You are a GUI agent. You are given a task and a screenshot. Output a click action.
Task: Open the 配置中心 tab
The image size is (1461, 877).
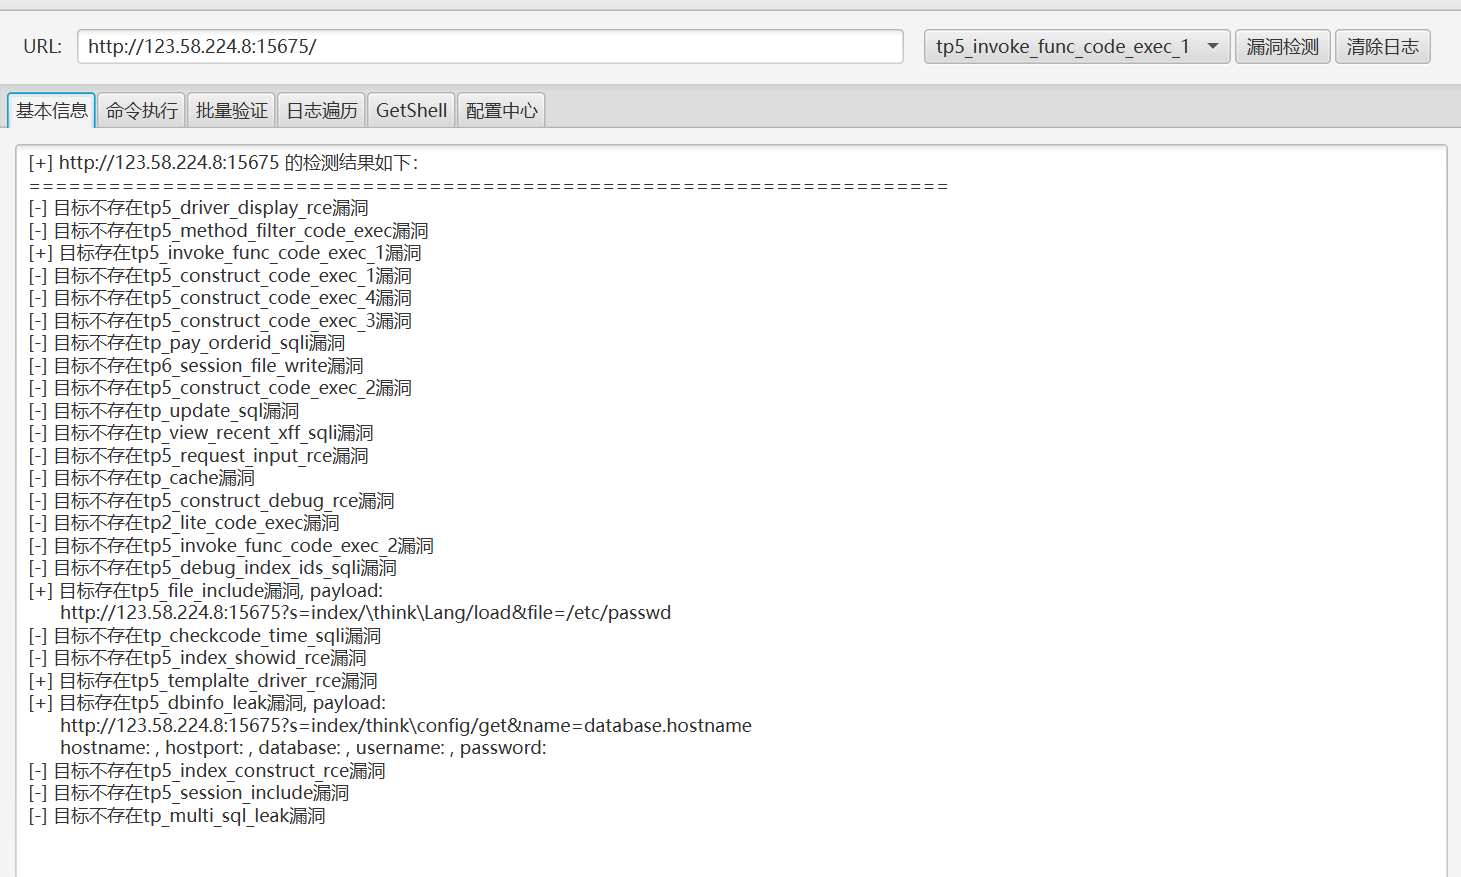[x=502, y=111]
